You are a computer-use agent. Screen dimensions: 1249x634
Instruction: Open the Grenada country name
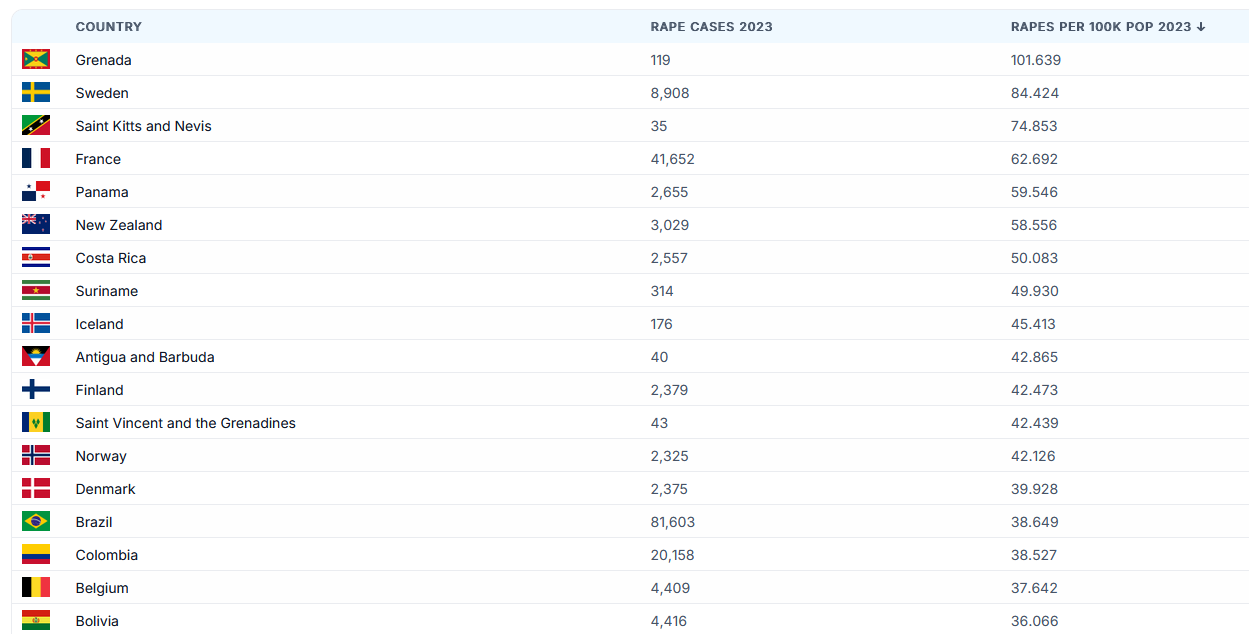pyautogui.click(x=104, y=60)
